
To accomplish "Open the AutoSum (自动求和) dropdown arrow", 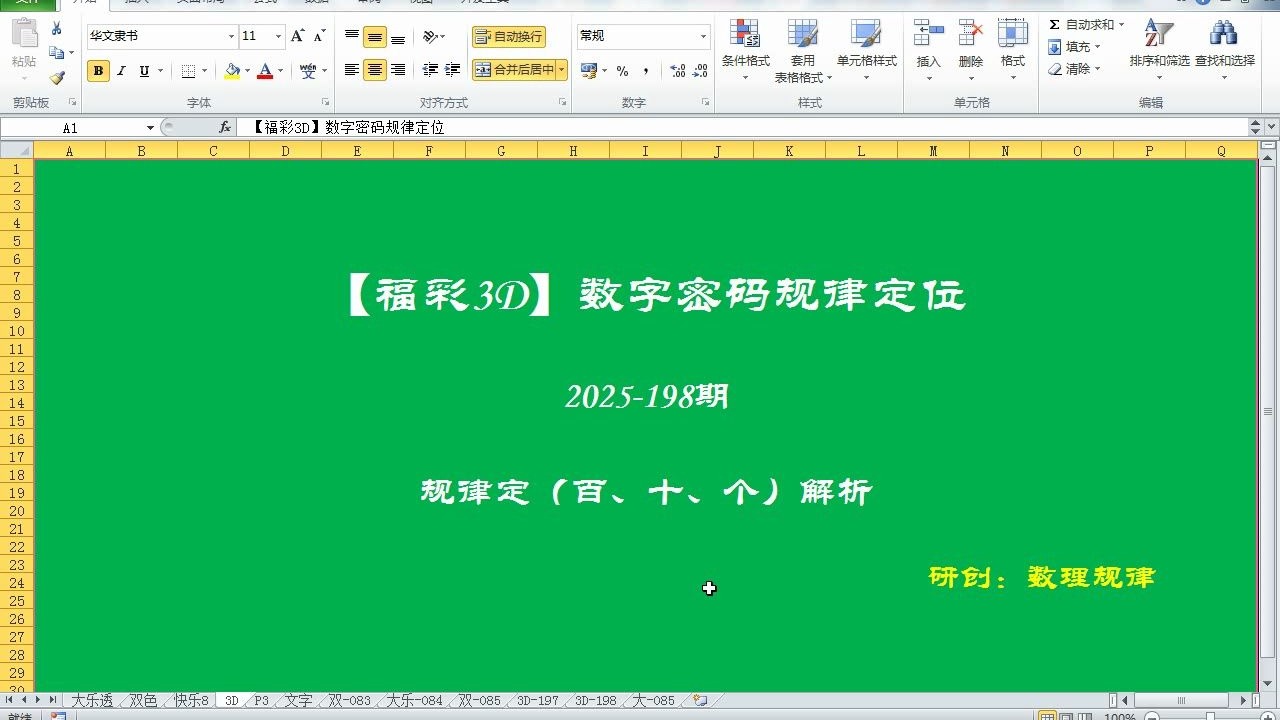I will coord(1121,25).
